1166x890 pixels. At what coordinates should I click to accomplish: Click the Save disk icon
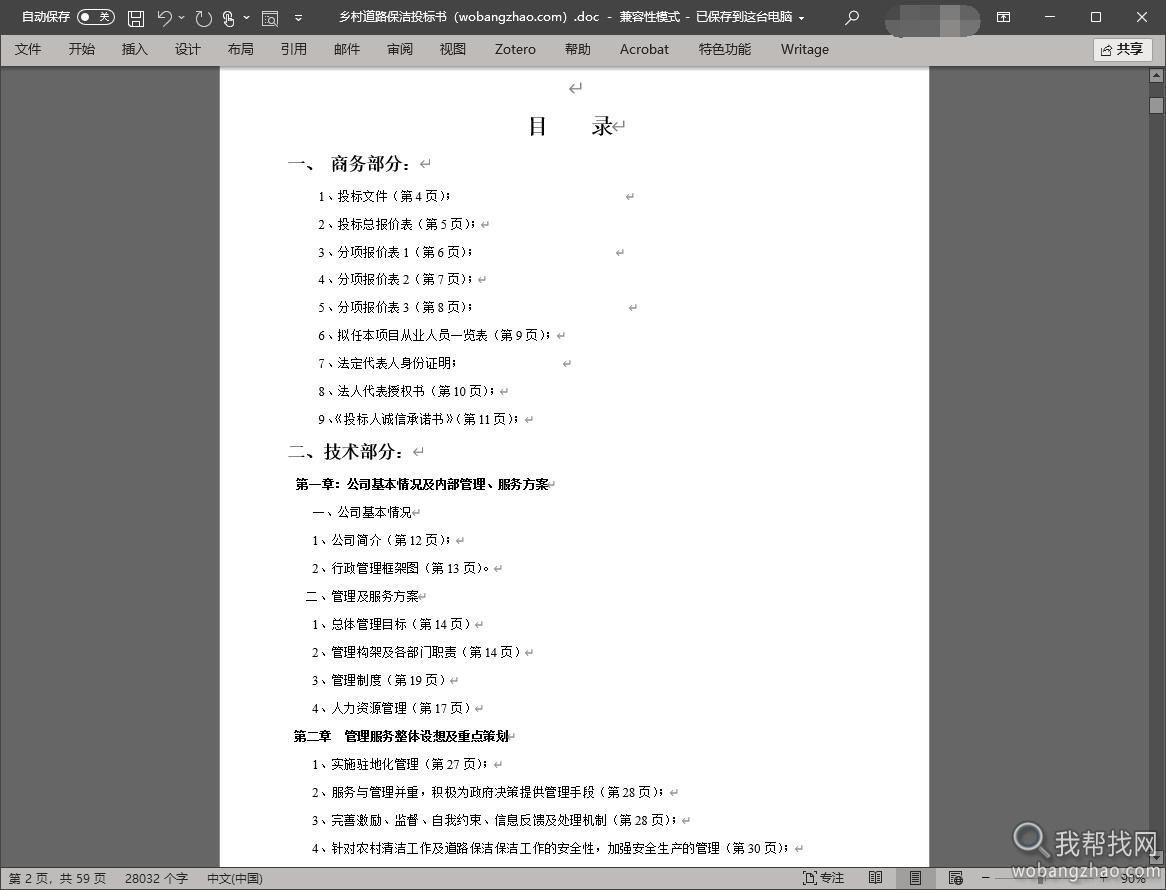(x=136, y=18)
